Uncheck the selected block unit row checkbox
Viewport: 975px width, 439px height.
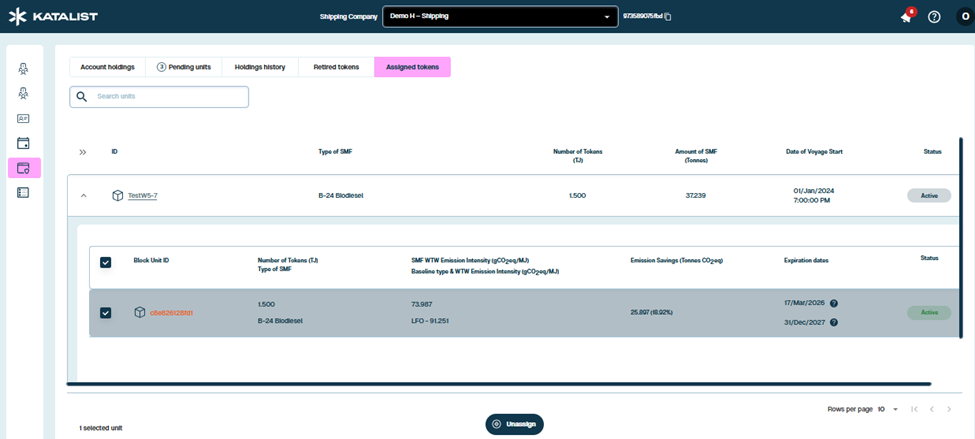[106, 313]
